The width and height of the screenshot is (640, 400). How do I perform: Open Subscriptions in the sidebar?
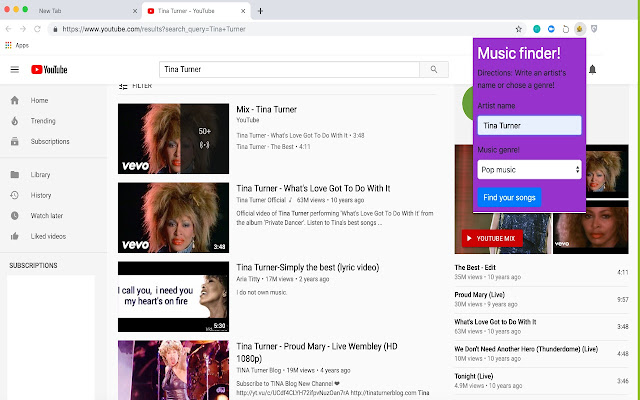[50, 142]
